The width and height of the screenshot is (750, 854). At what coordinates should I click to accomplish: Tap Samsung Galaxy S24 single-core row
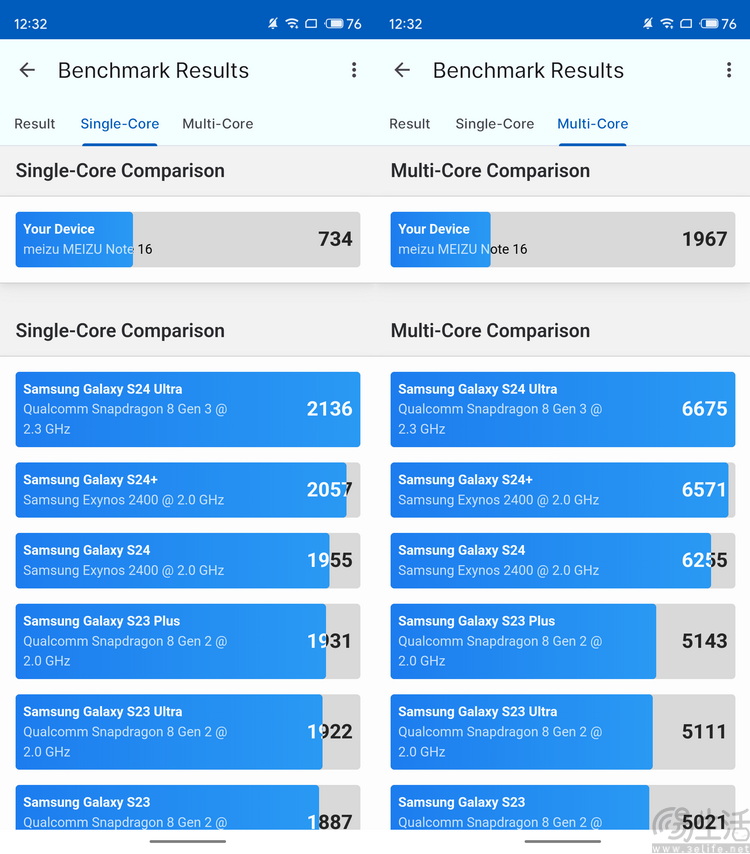coord(187,560)
